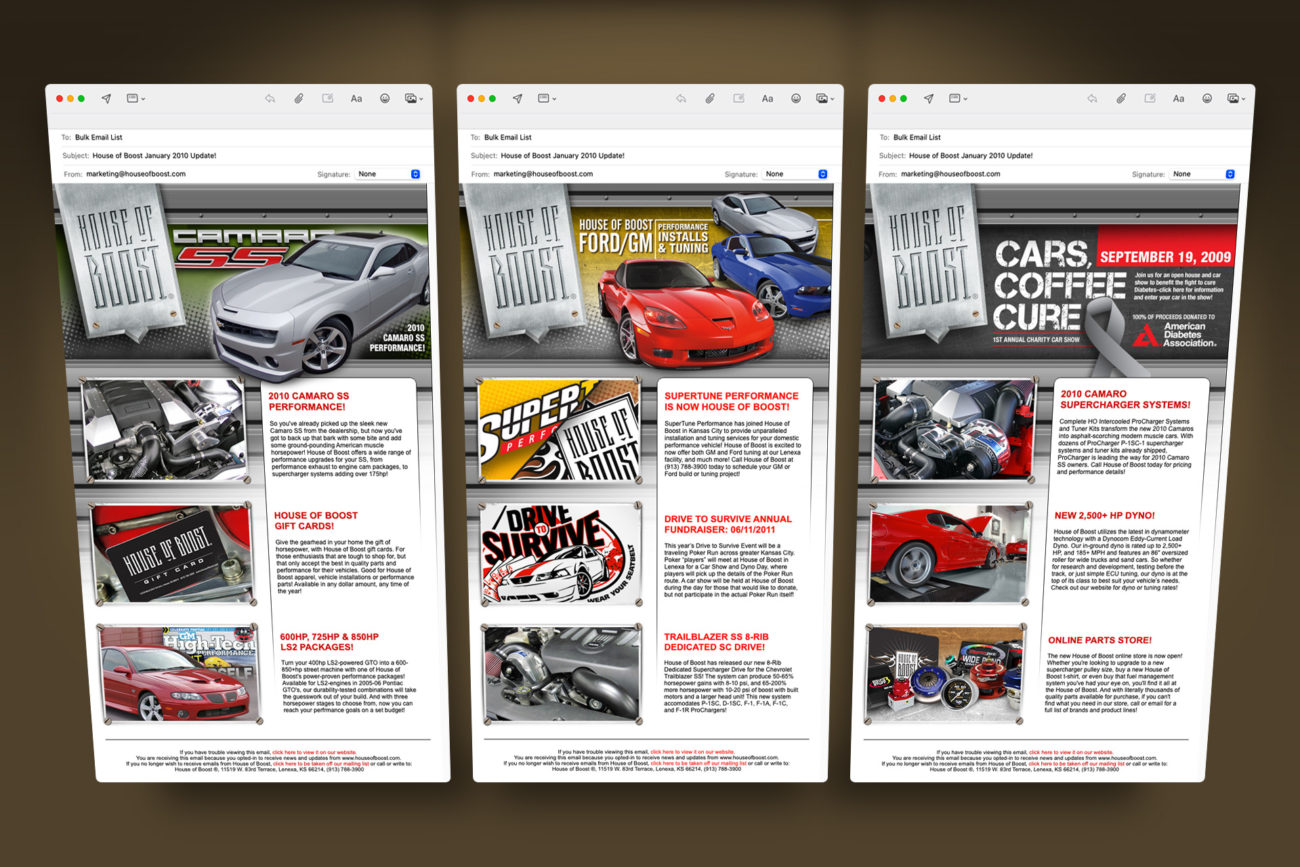Click the Send icon in the rightmost email
This screenshot has width=1300, height=867.
coord(928,98)
